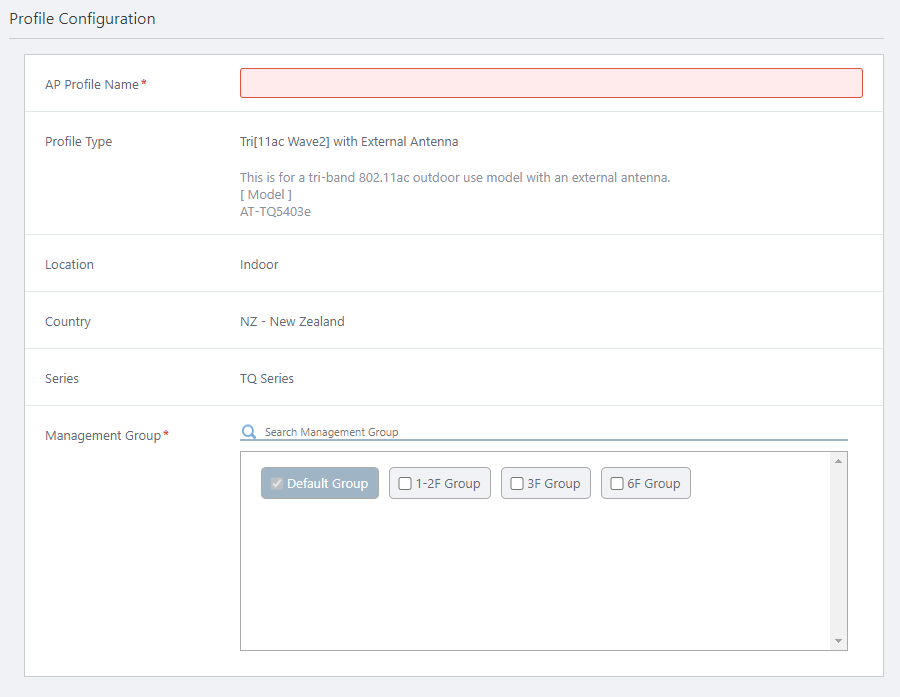Focus the AP Profile Name input field
The width and height of the screenshot is (900, 697).
[x=551, y=83]
